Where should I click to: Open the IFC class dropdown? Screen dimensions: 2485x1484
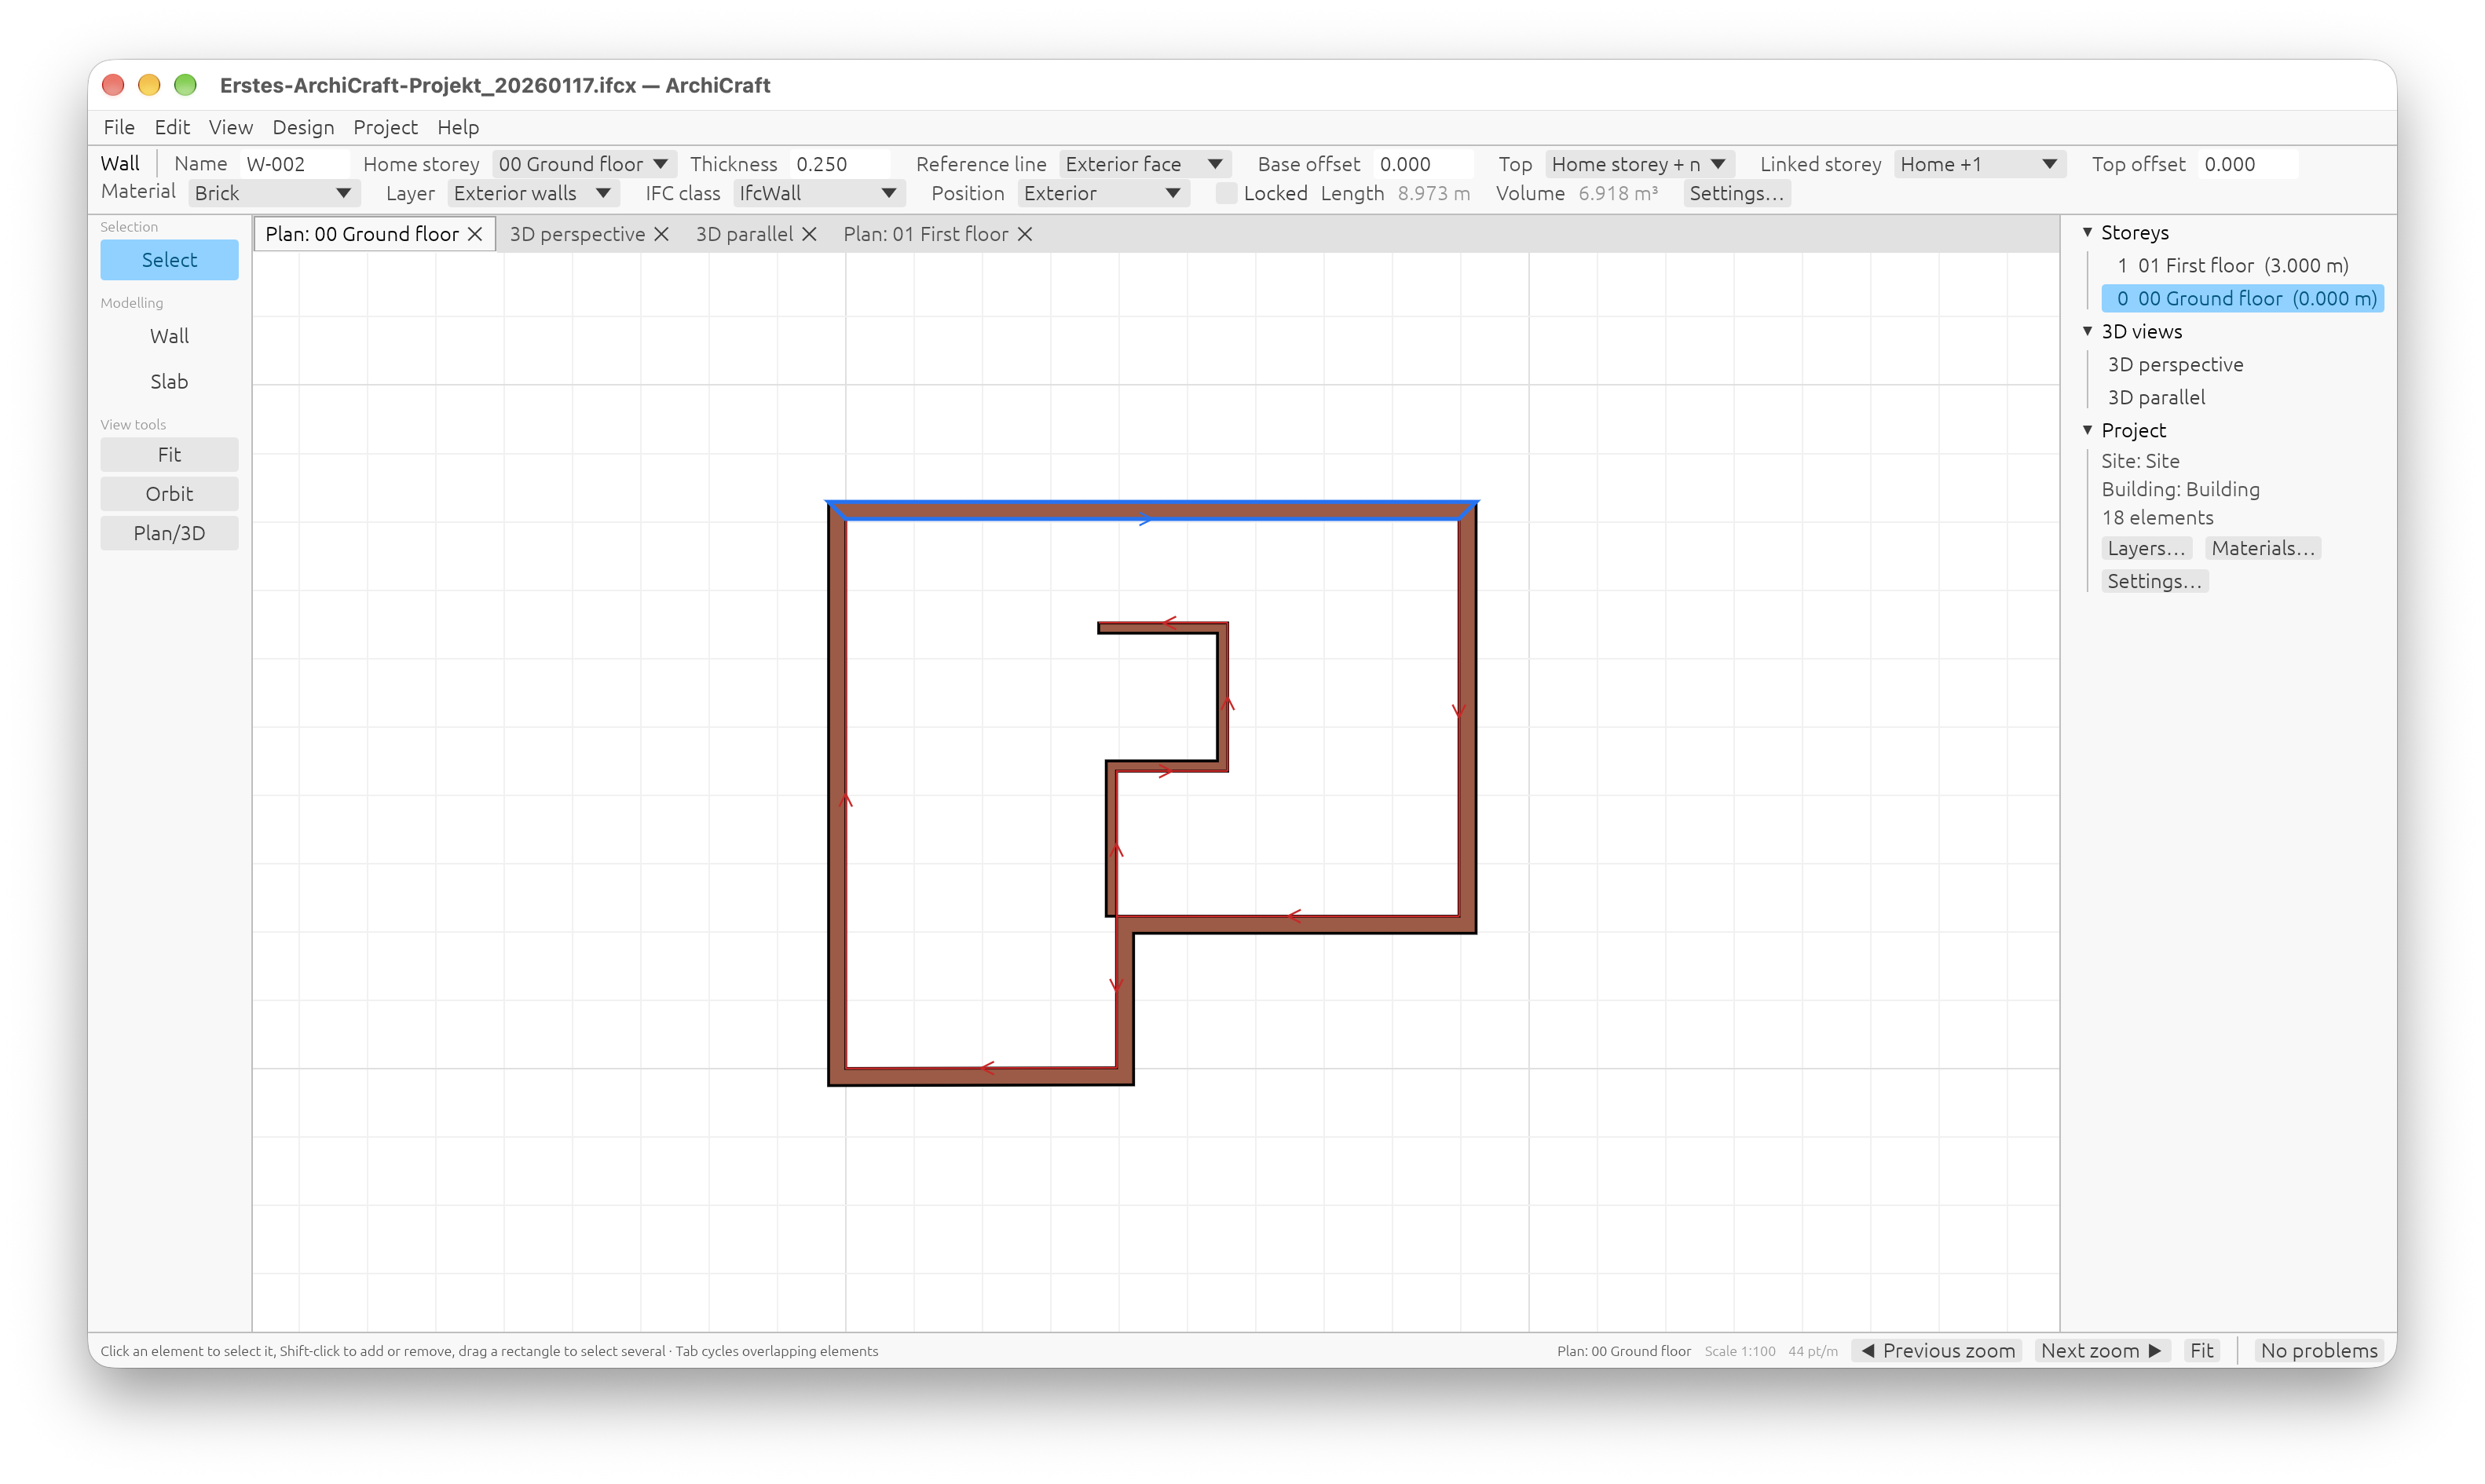(x=819, y=193)
